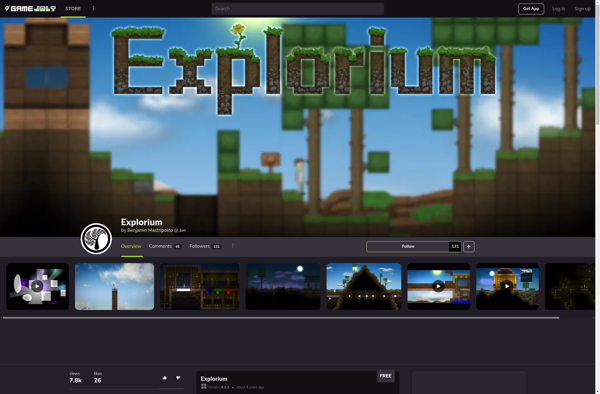Click the Get App button
Screen dimensions: 600x394
point(531,9)
